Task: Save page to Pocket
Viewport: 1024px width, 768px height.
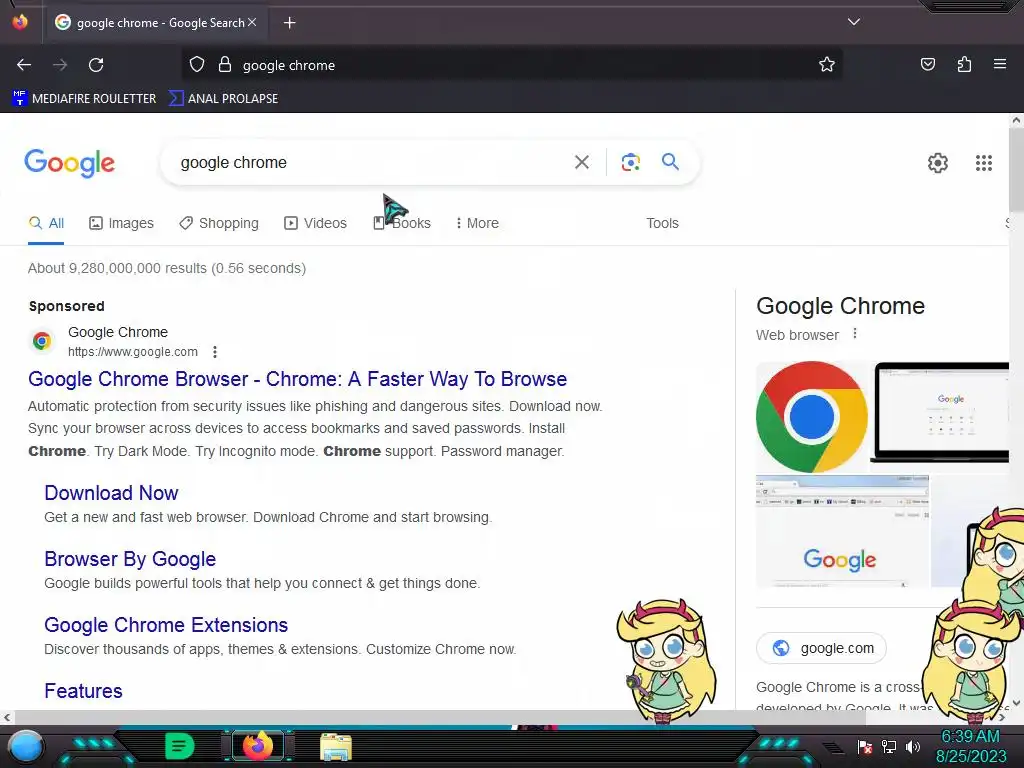Action: [927, 65]
